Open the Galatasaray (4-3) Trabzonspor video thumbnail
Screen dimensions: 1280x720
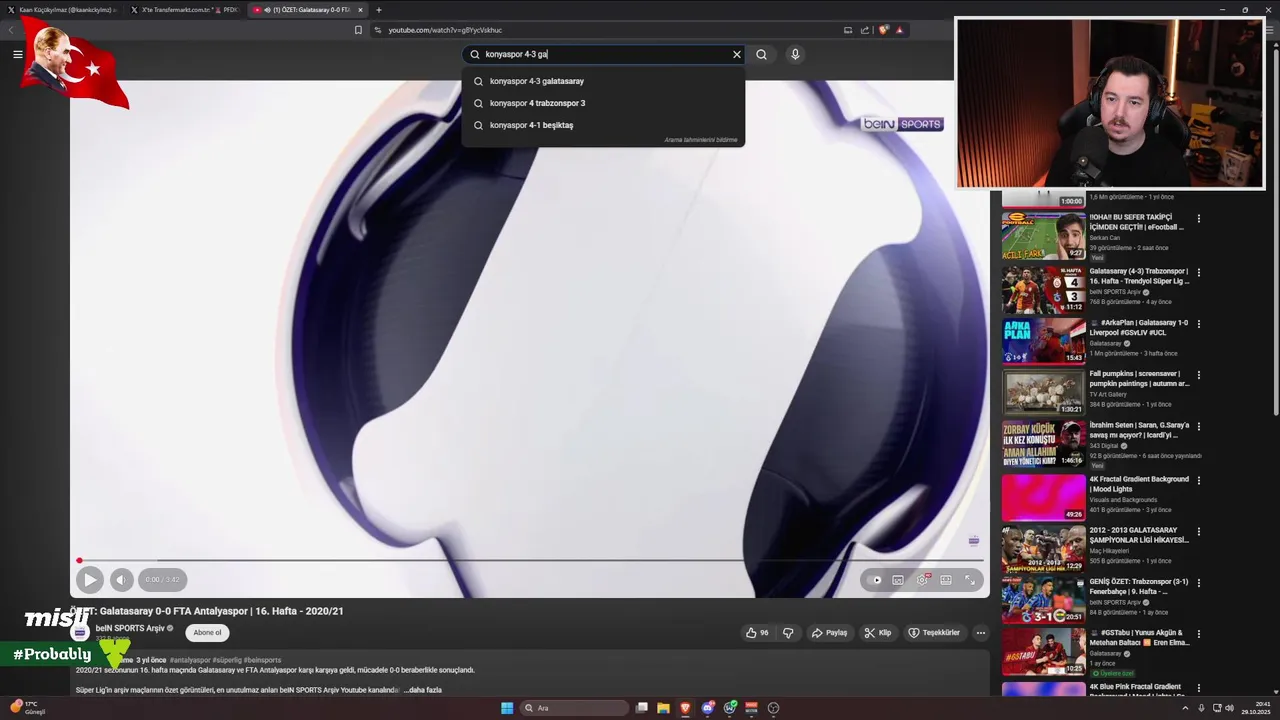(1043, 288)
